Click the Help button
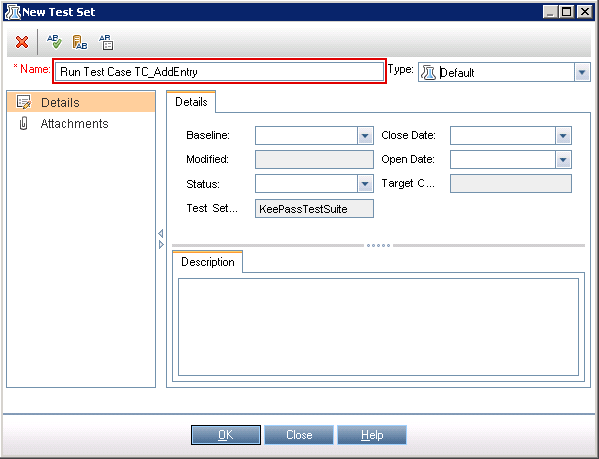The image size is (599, 459). [372, 435]
